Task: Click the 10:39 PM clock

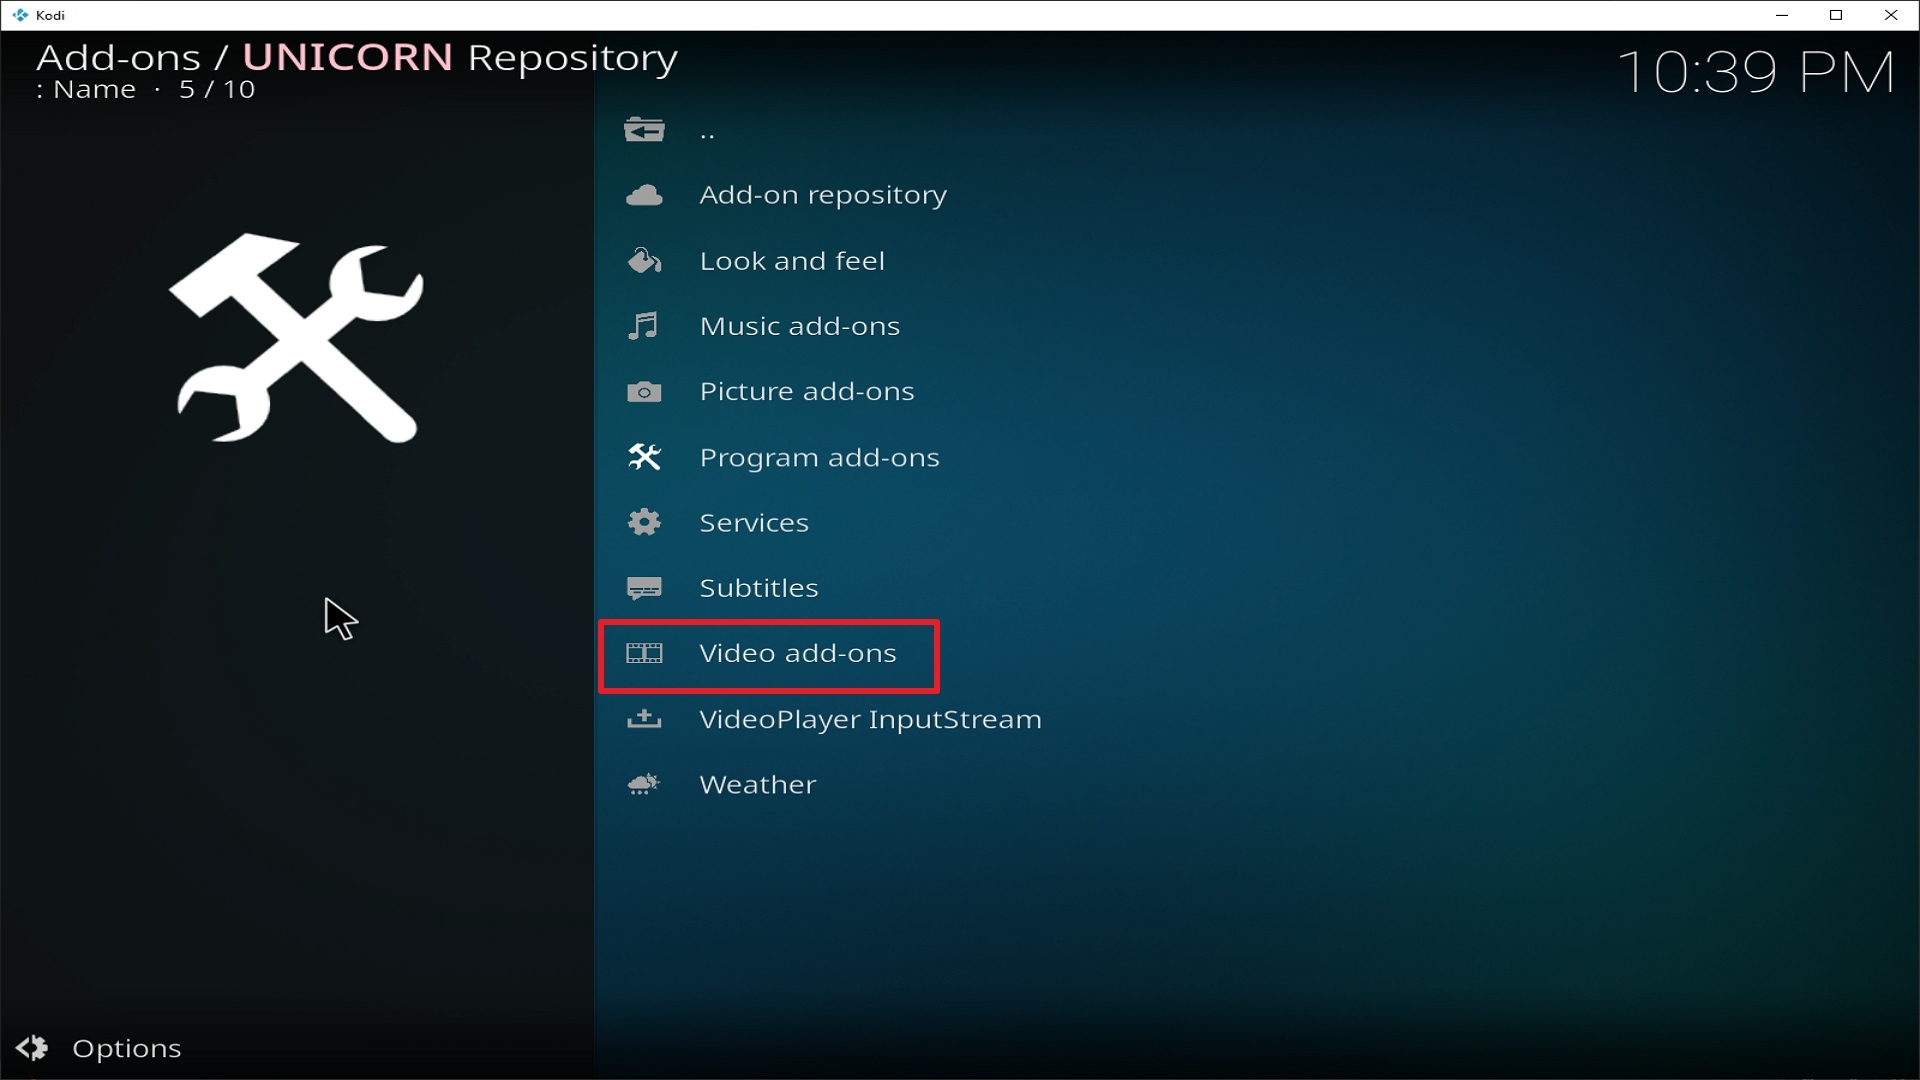Action: pos(1756,72)
